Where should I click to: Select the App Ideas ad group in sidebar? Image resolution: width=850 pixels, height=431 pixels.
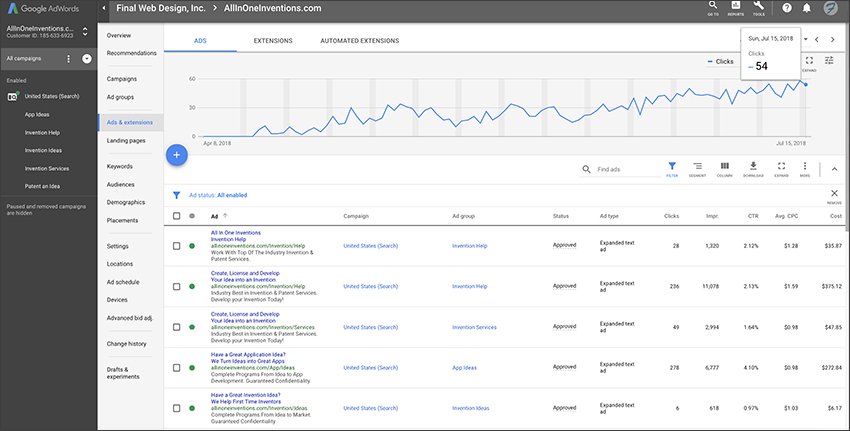point(37,114)
